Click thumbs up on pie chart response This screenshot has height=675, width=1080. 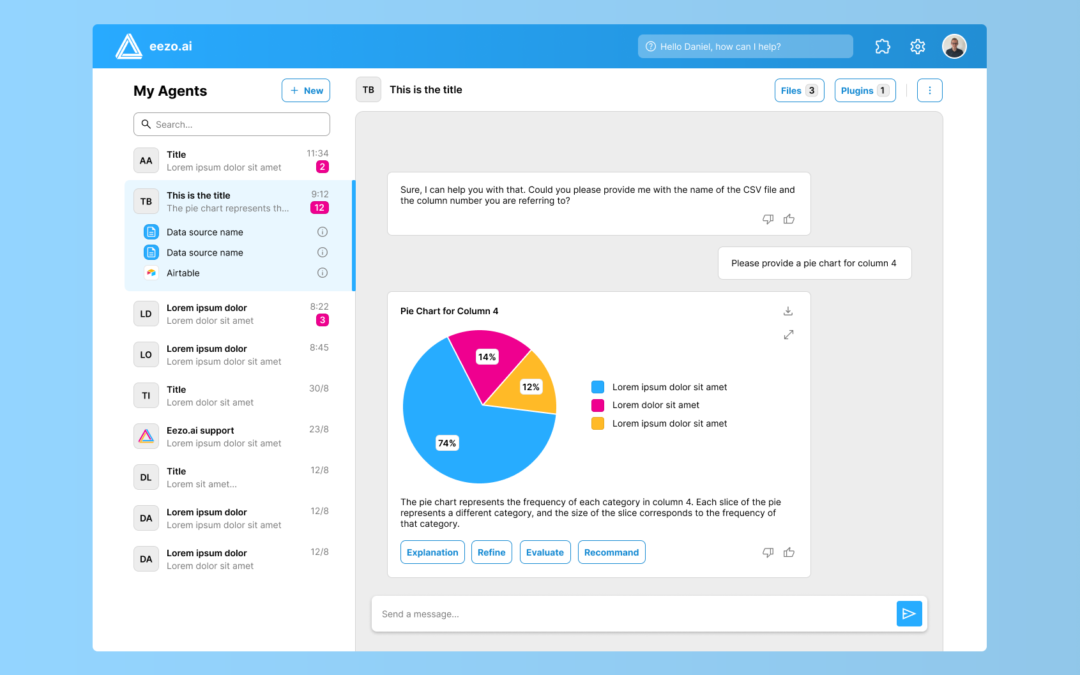point(789,552)
